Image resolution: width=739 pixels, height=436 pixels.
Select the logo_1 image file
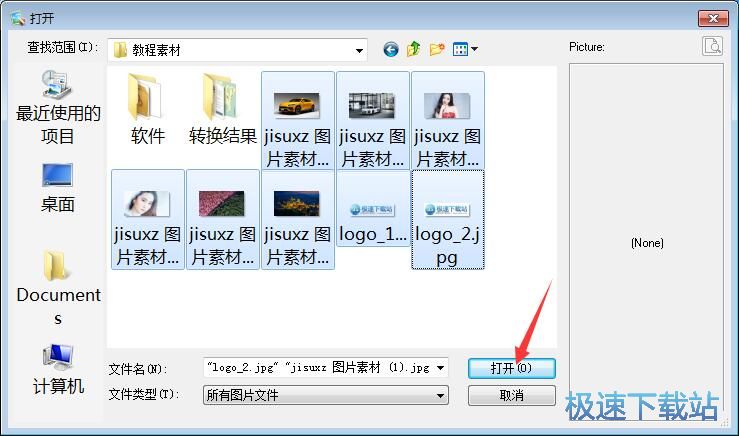click(372, 219)
